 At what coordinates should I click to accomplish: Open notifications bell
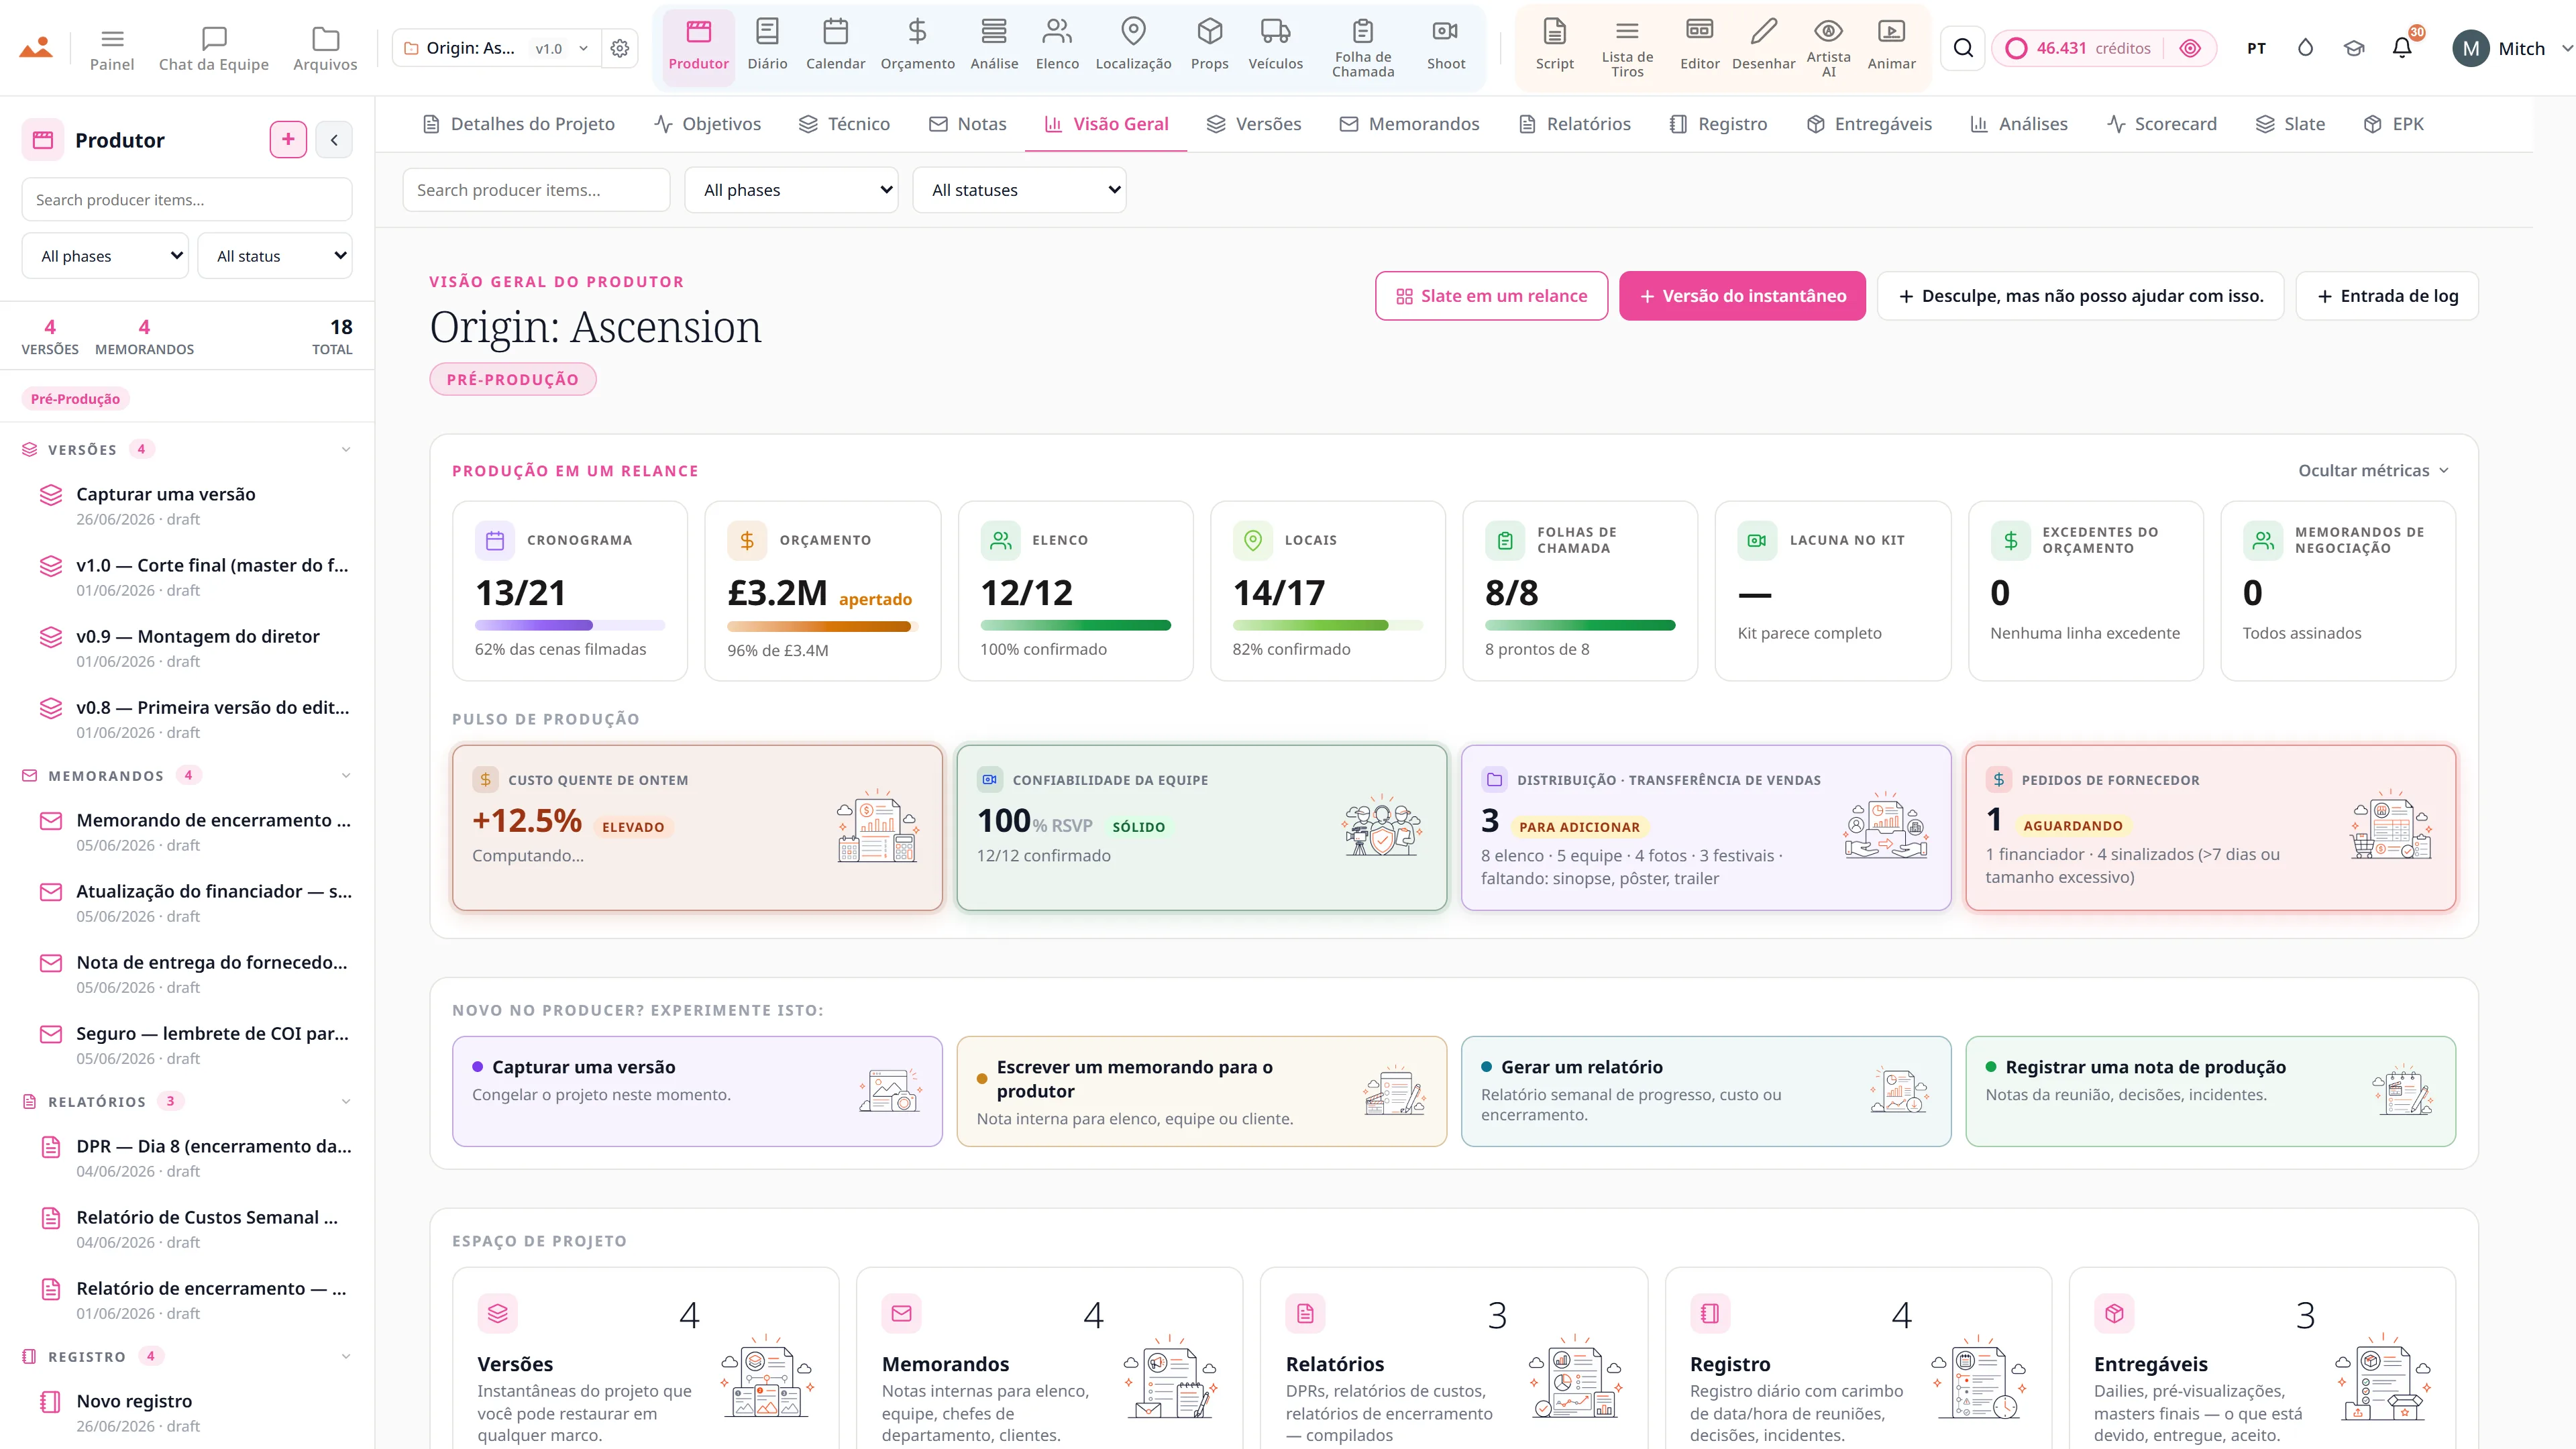[2402, 48]
